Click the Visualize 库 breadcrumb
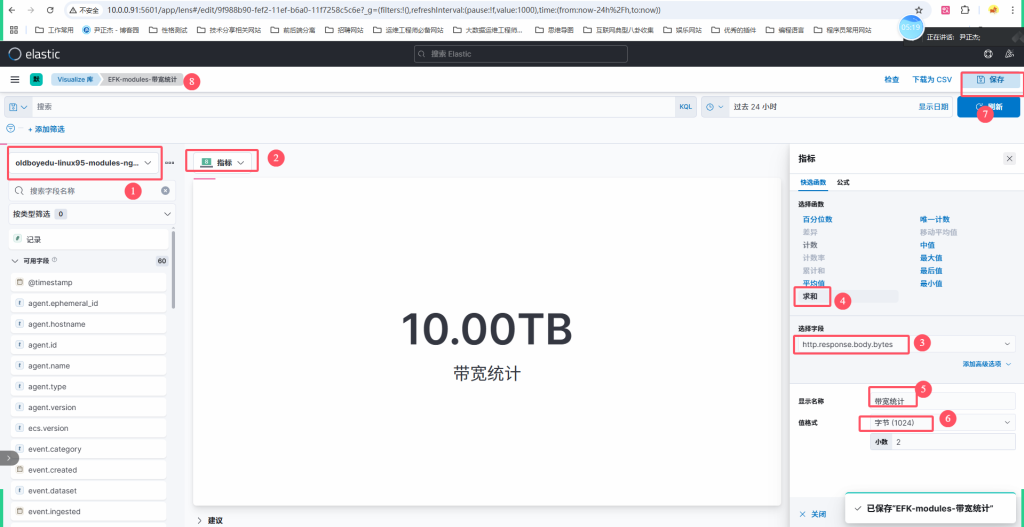Screen dimensions: 1024x527 (x=77, y=79)
